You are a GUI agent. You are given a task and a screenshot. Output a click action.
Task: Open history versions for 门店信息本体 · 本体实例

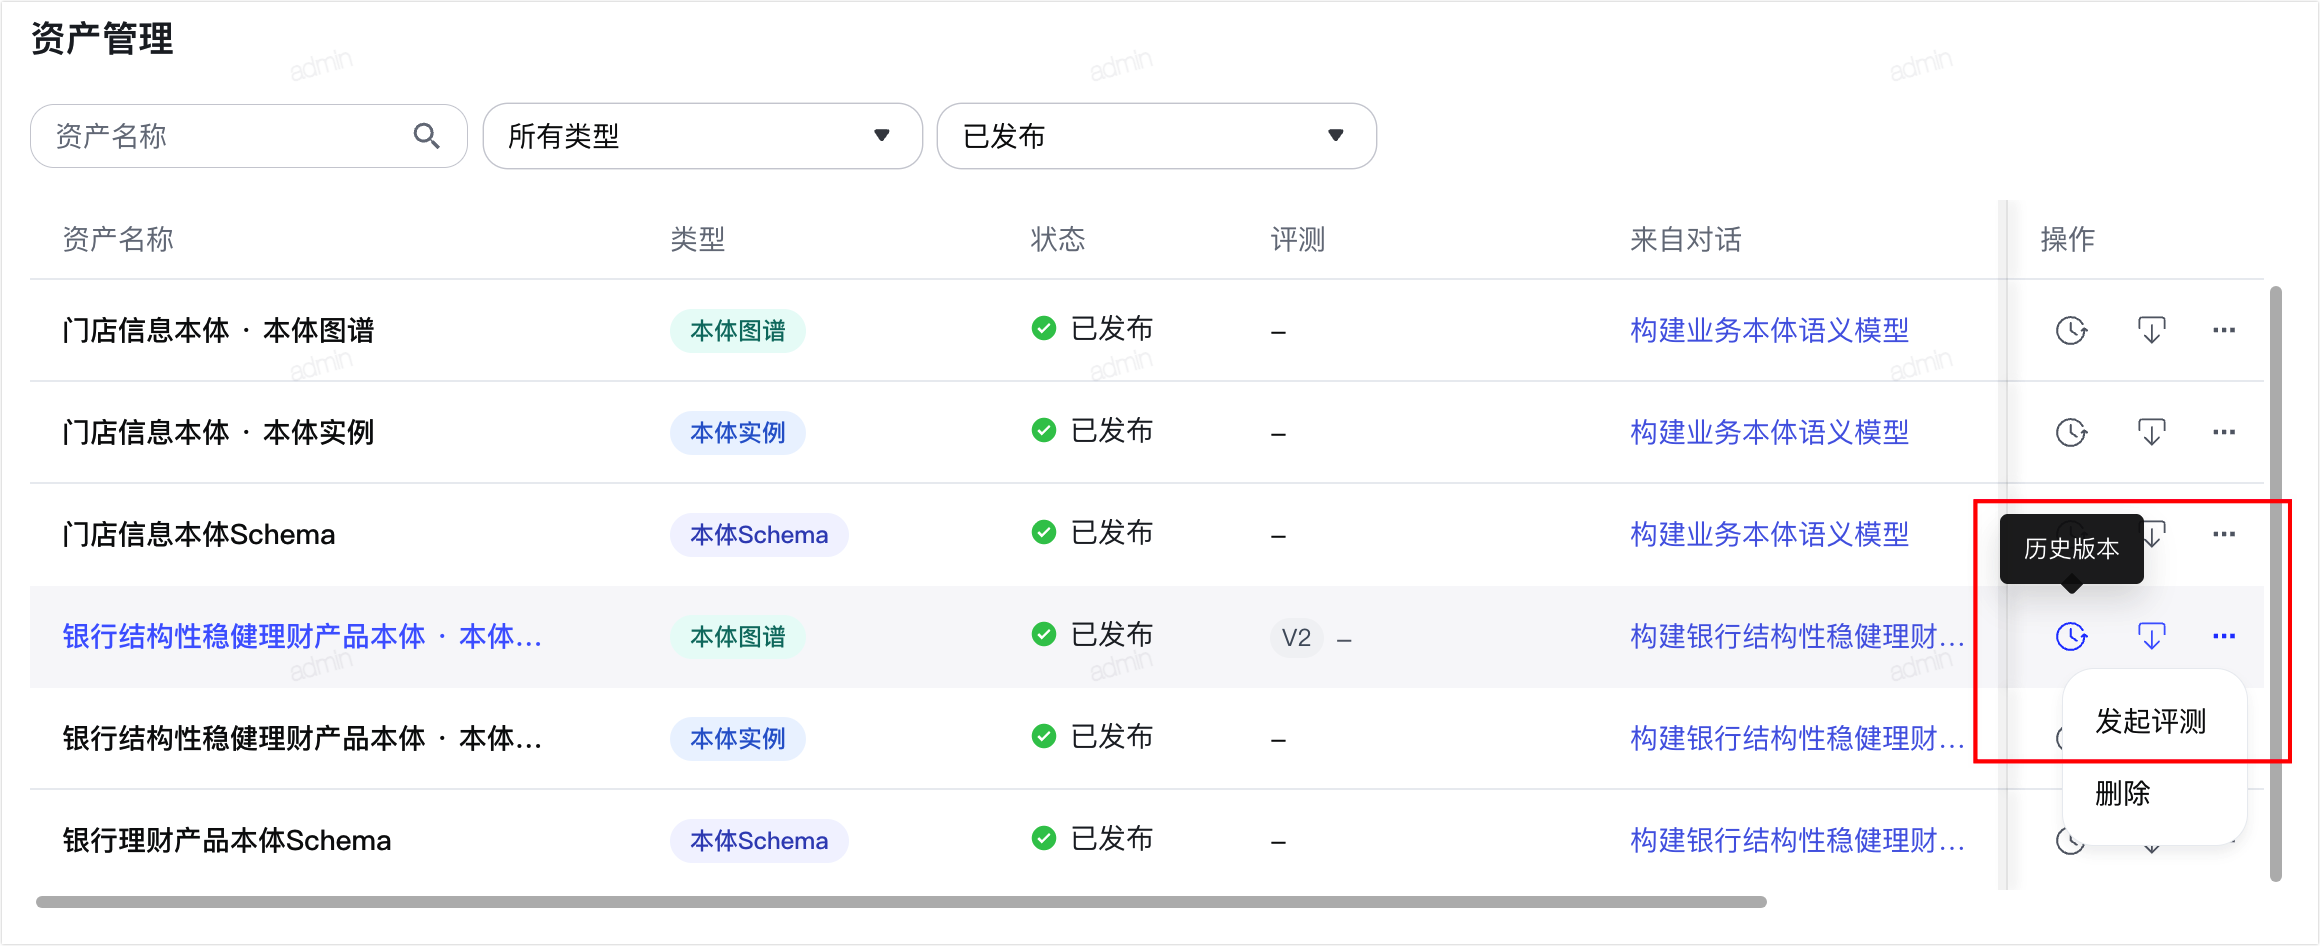click(x=2071, y=432)
